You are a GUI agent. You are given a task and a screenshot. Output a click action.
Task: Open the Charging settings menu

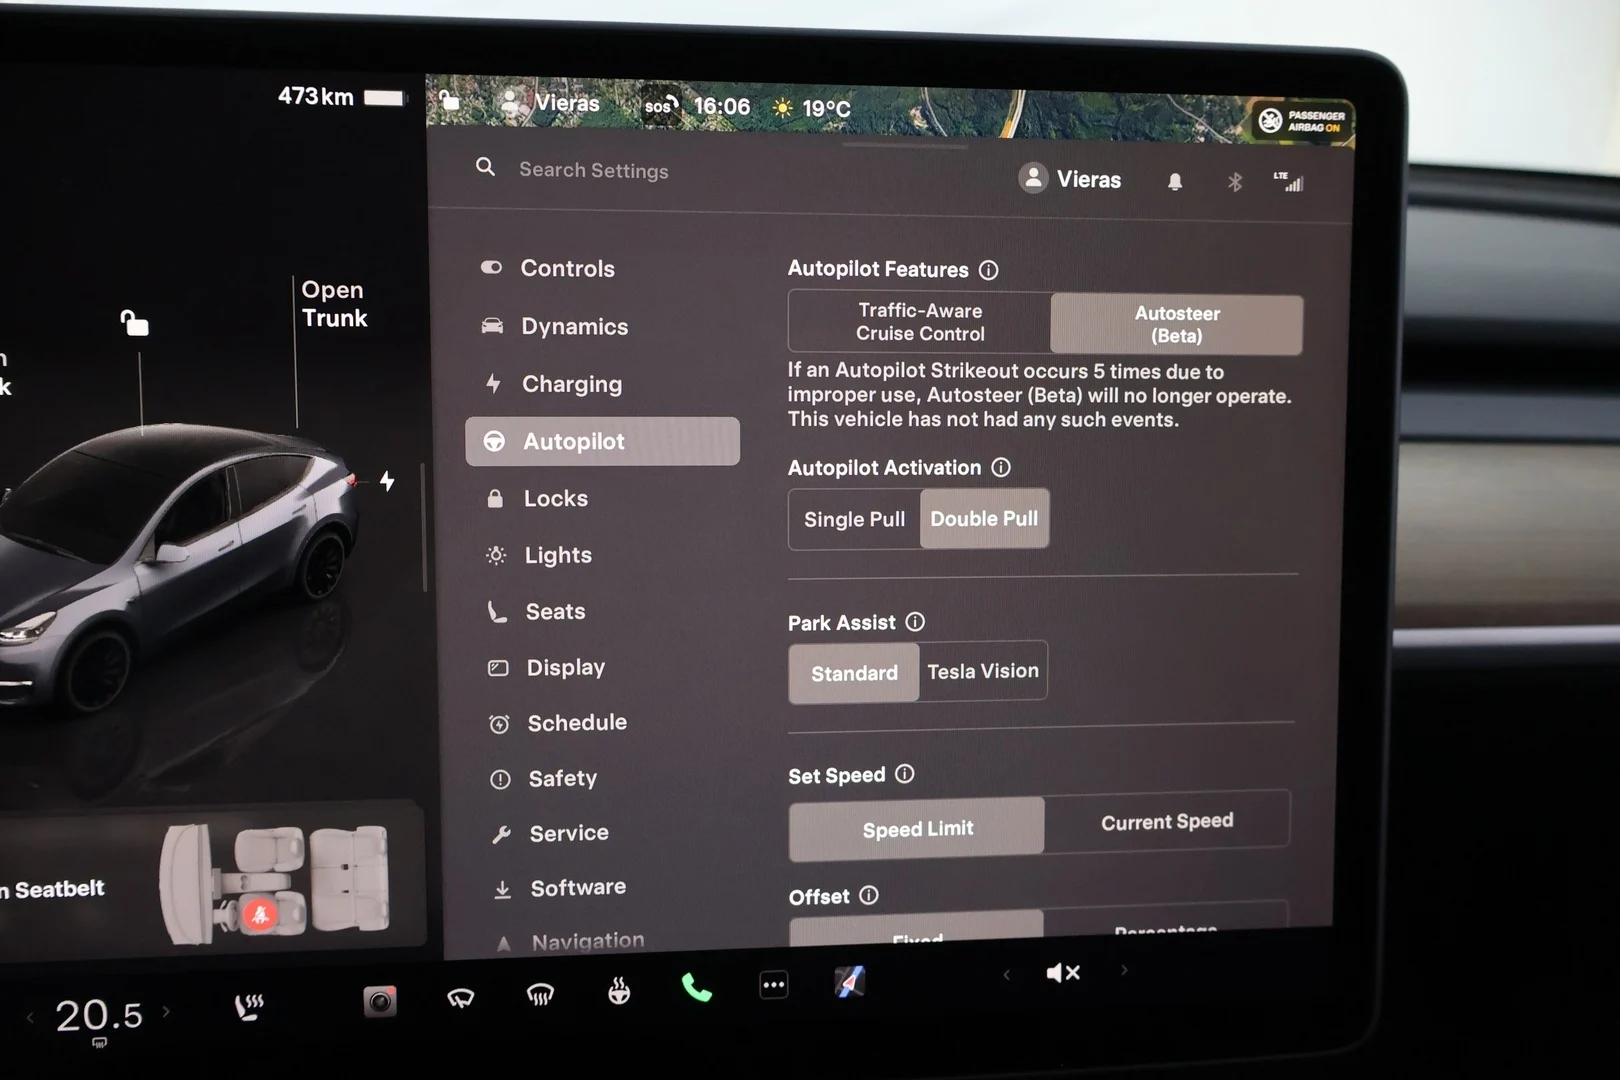click(552, 384)
